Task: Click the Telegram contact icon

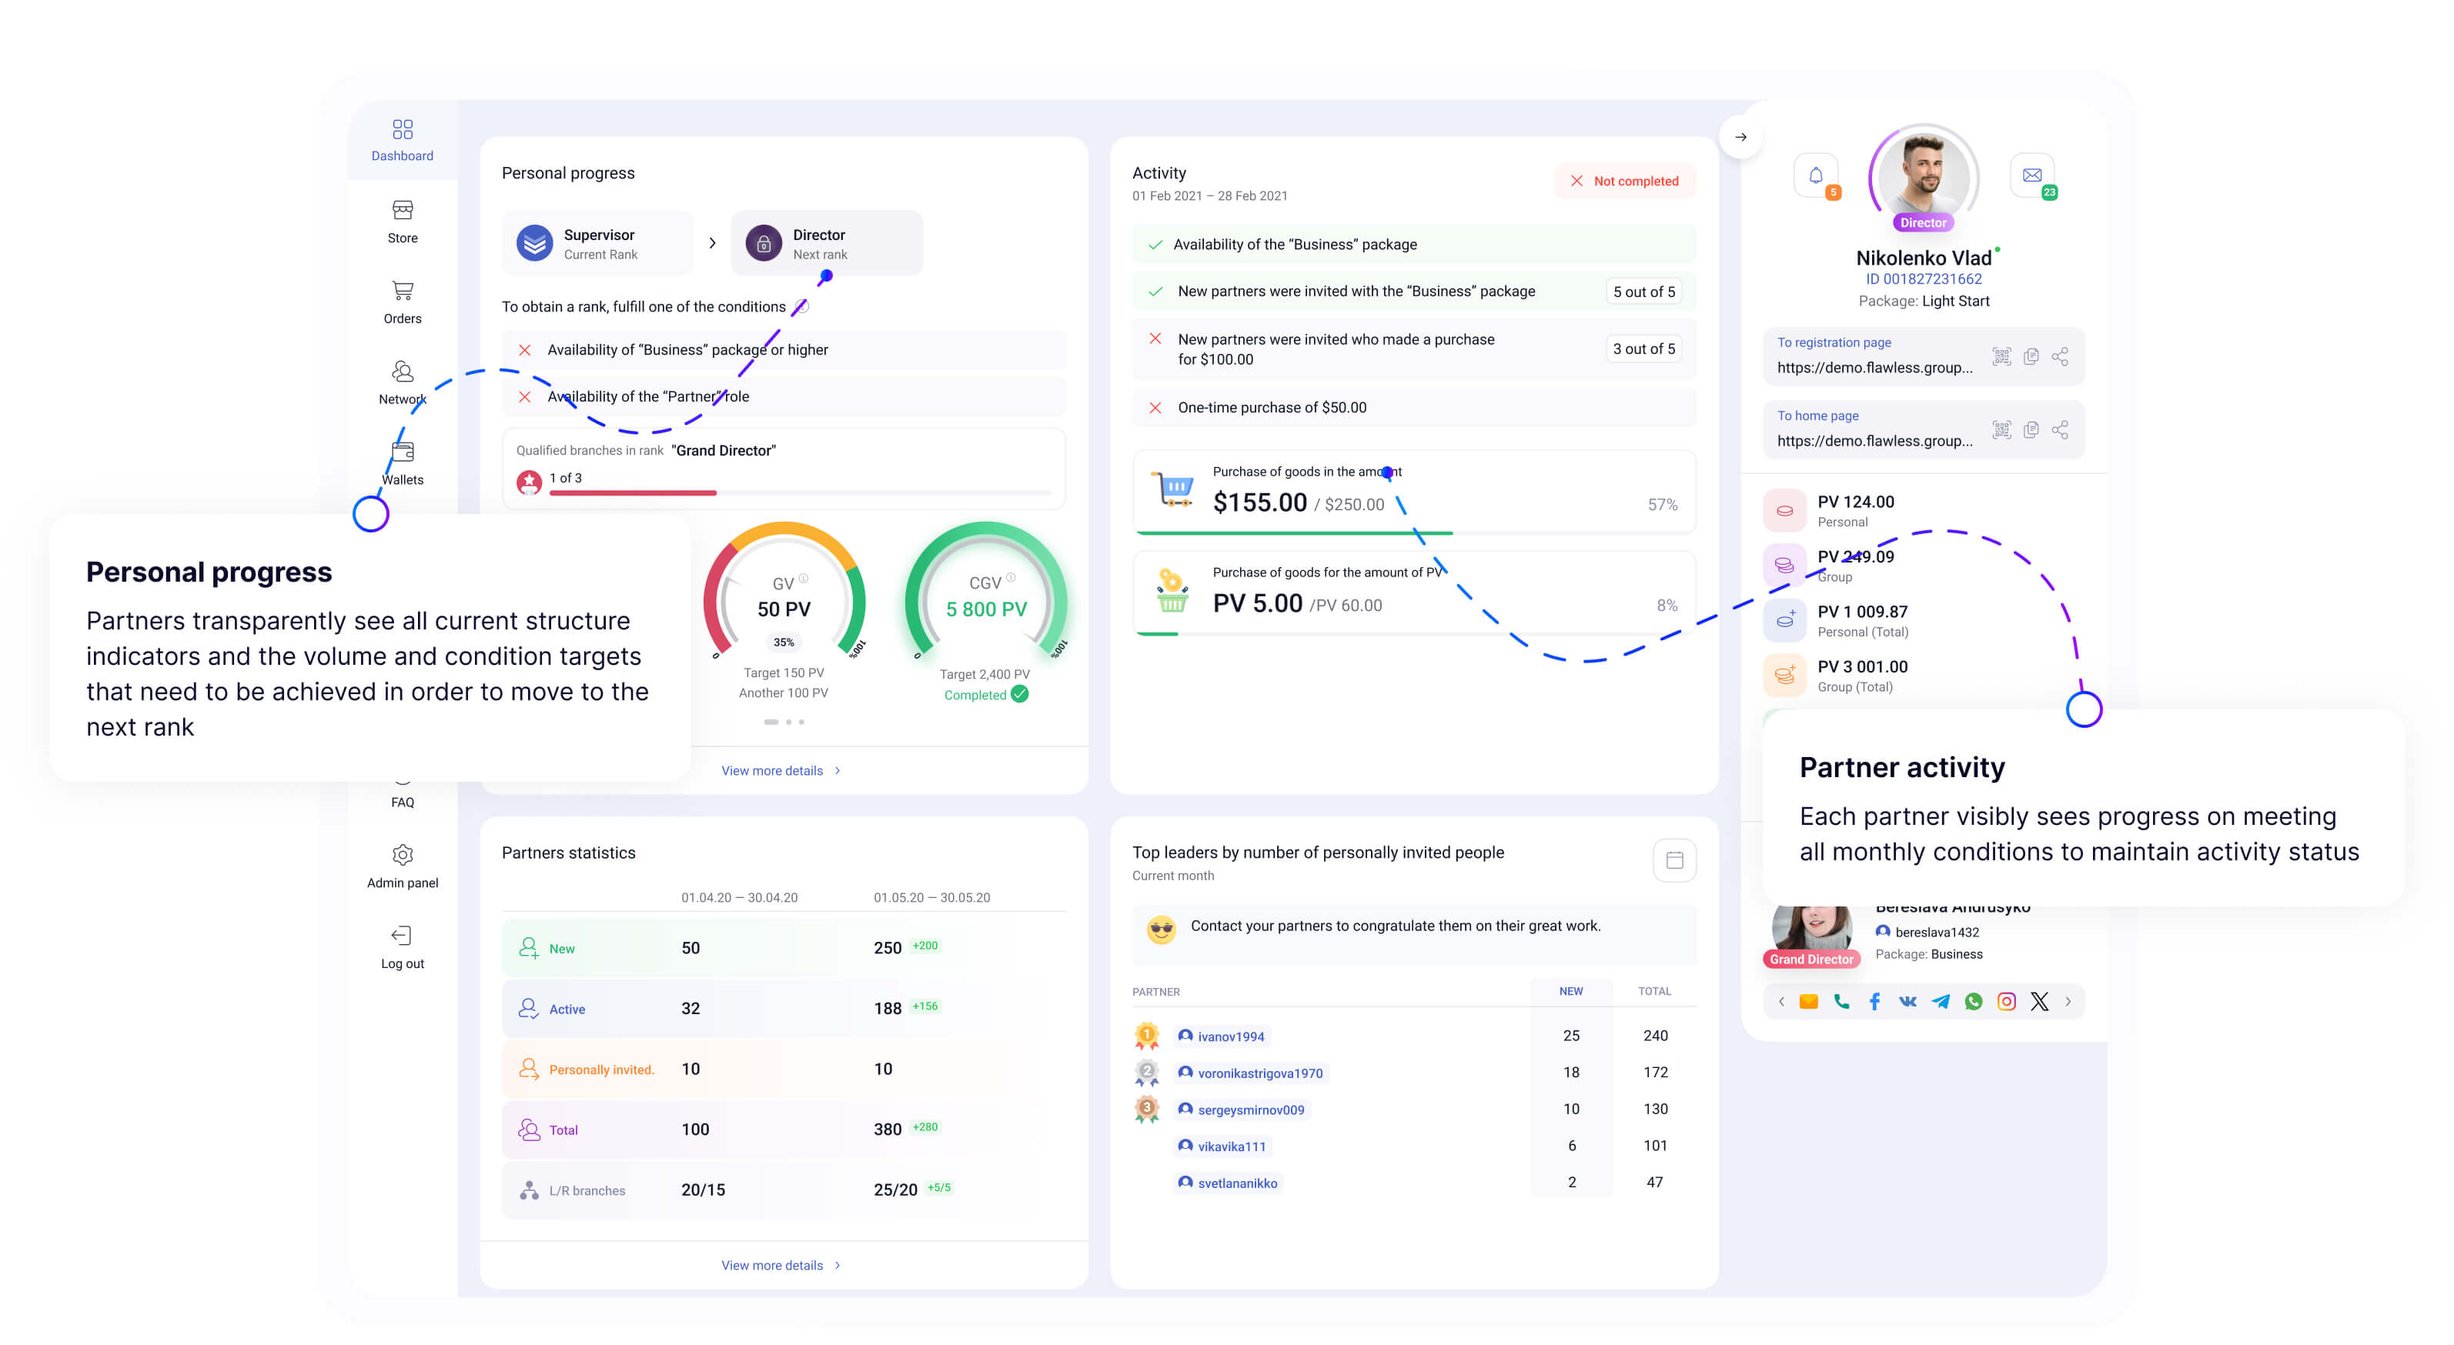Action: coord(1940,1001)
